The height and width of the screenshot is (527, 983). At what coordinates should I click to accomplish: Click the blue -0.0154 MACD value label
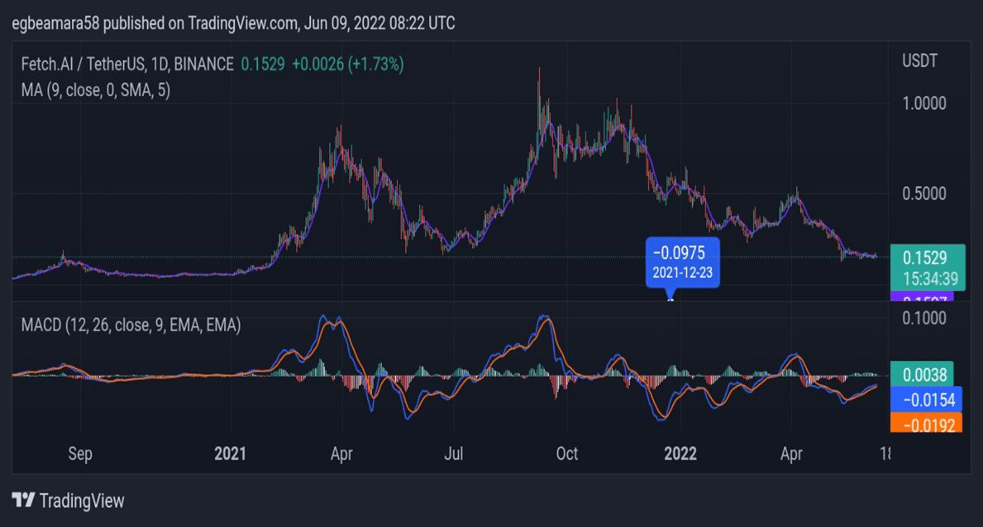click(x=927, y=399)
